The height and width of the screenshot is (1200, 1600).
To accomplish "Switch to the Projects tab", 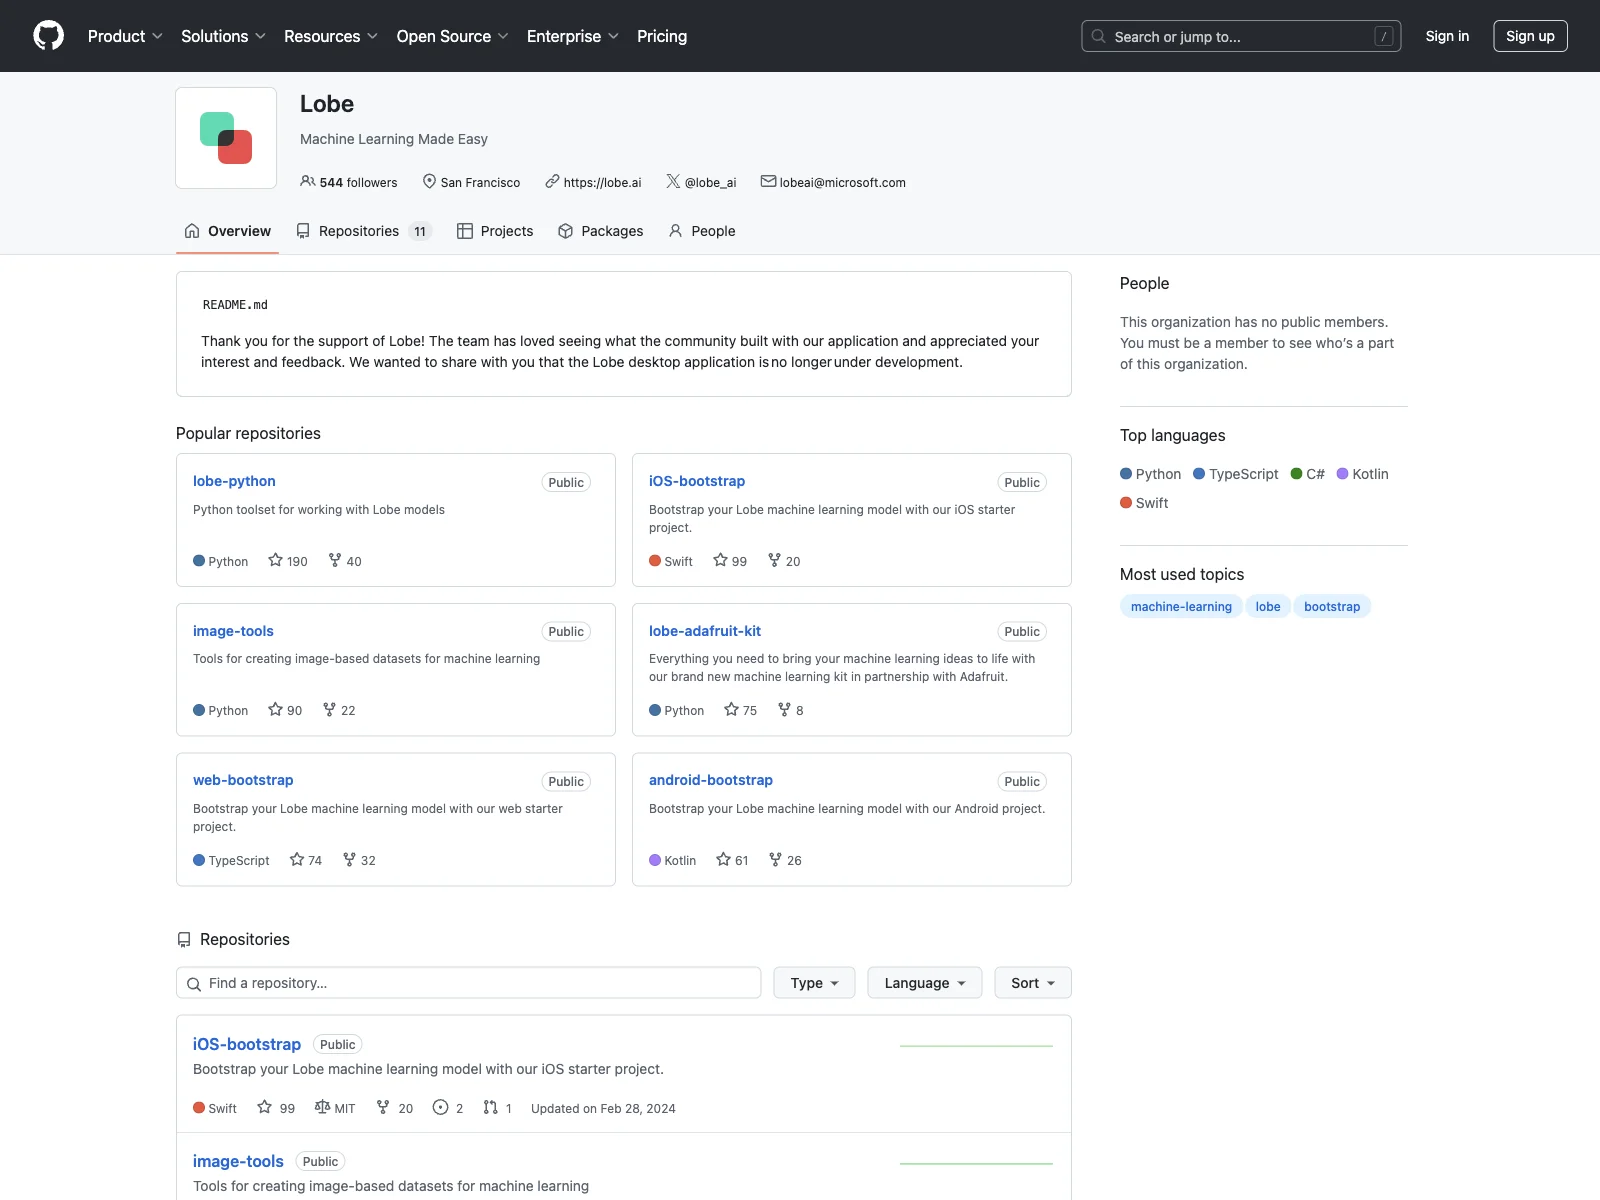I will pyautogui.click(x=495, y=231).
